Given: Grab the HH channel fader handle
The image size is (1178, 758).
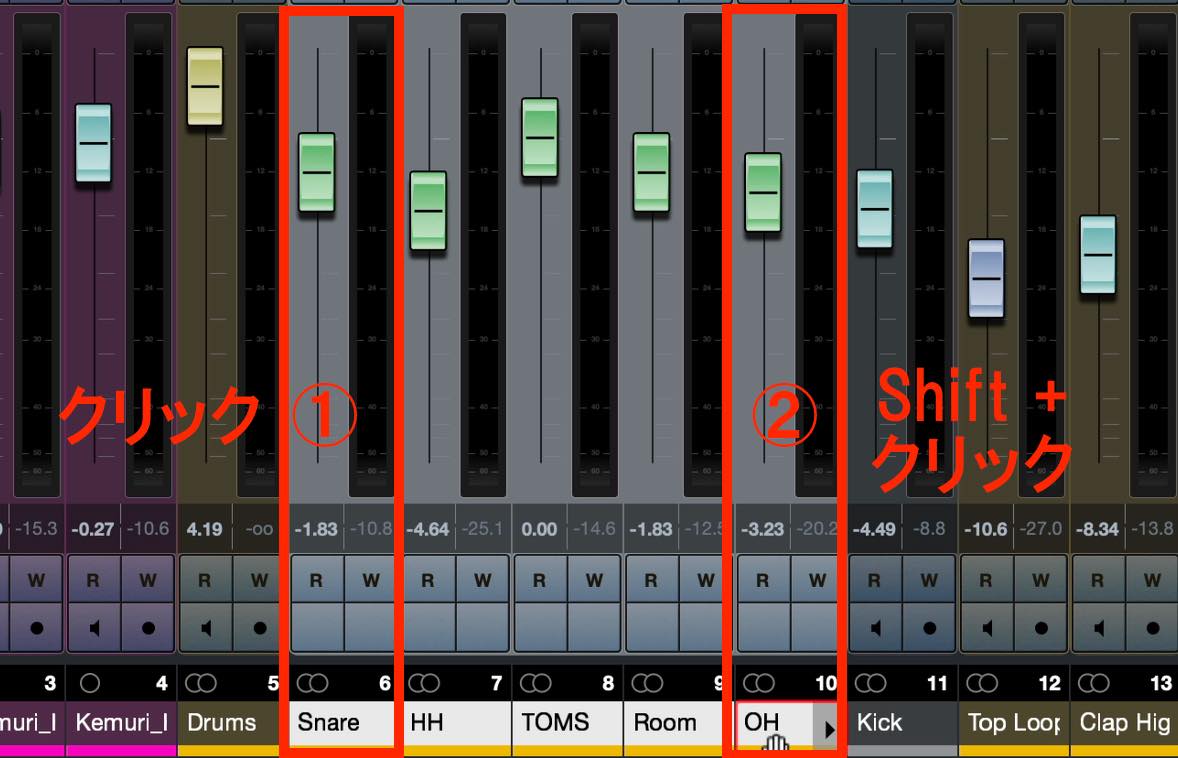Looking at the screenshot, I should pos(428,211).
